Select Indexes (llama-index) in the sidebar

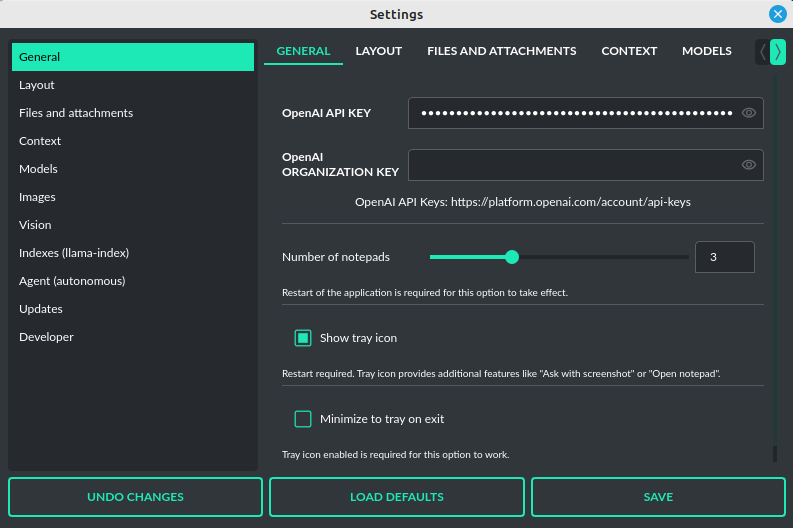[74, 253]
